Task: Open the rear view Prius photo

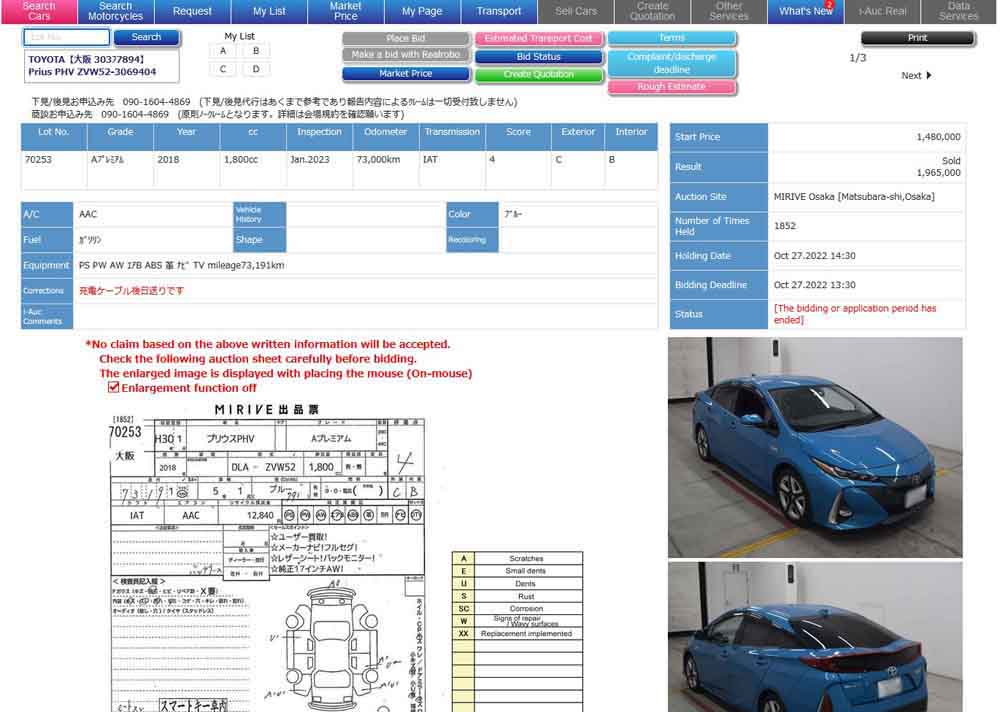Action: point(815,637)
